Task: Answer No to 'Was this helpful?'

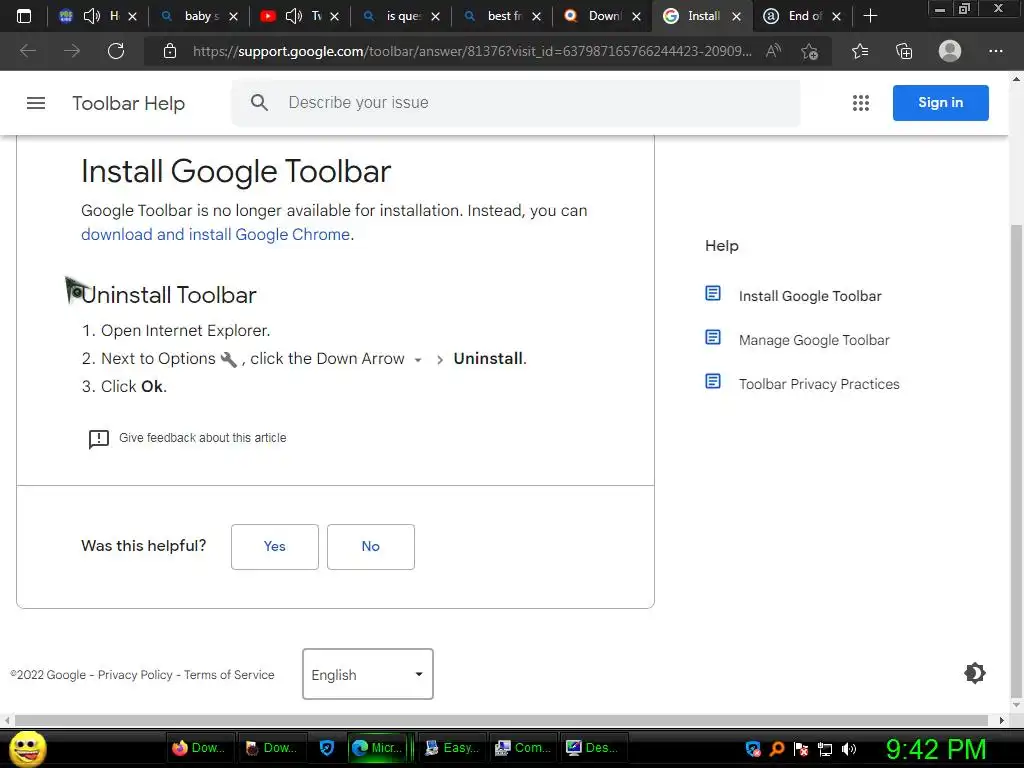Action: pos(371,547)
